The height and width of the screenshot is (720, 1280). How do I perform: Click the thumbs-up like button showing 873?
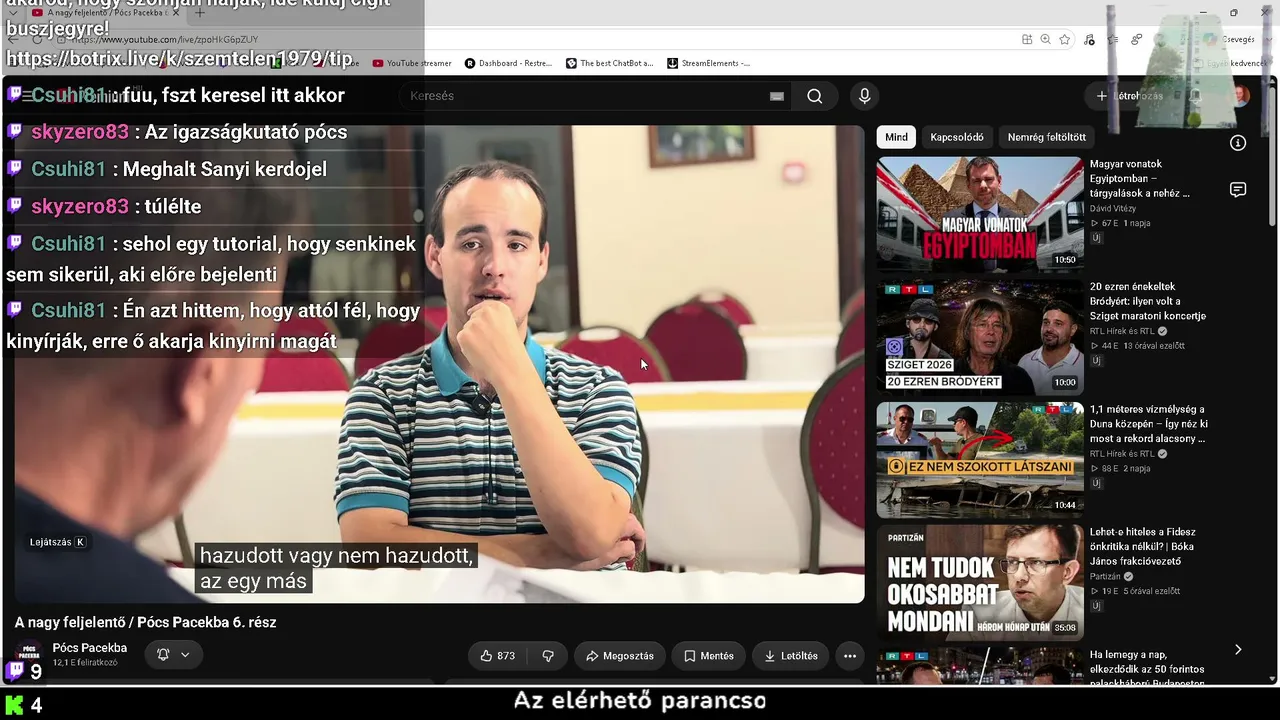pyautogui.click(x=498, y=656)
